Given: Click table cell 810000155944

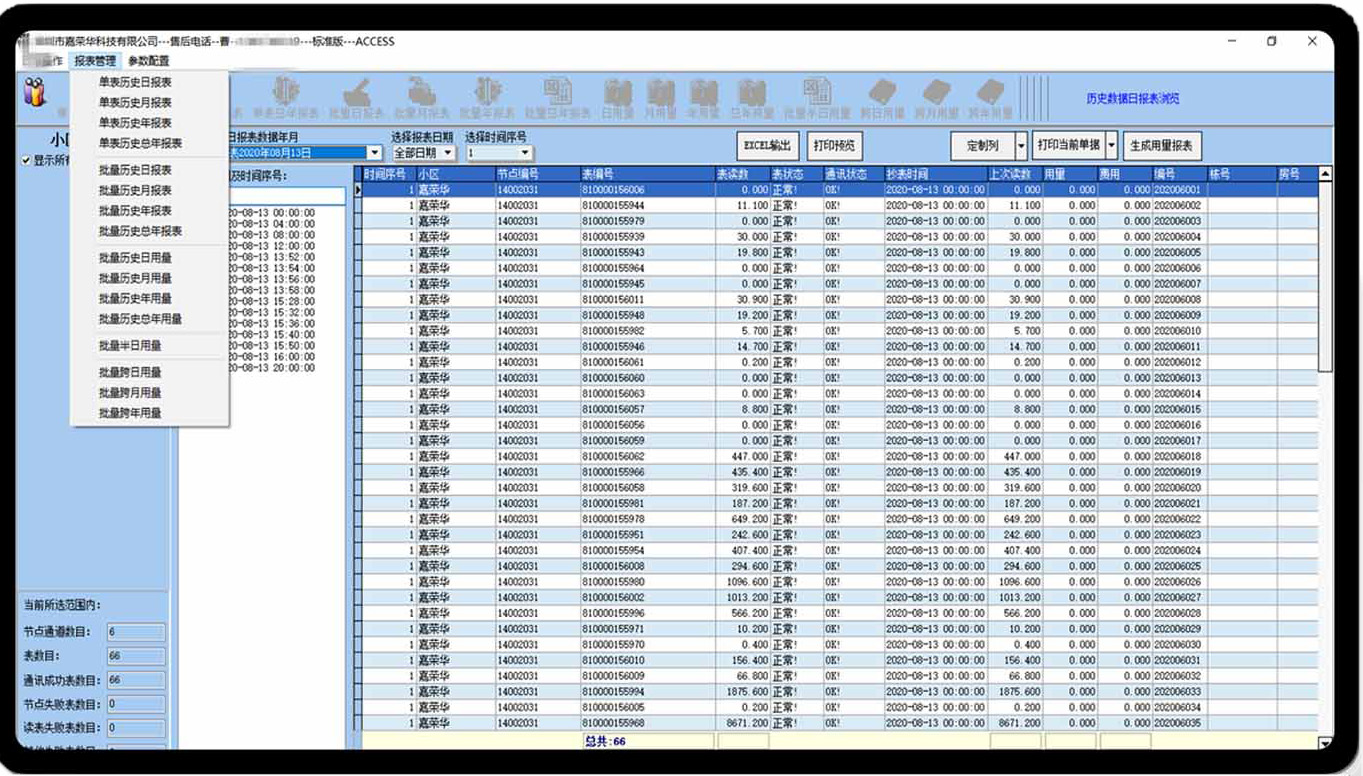Looking at the screenshot, I should coord(646,205).
